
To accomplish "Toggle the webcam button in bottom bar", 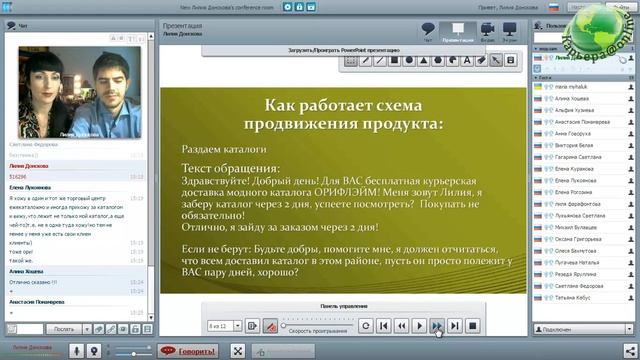I will (x=94, y=351).
